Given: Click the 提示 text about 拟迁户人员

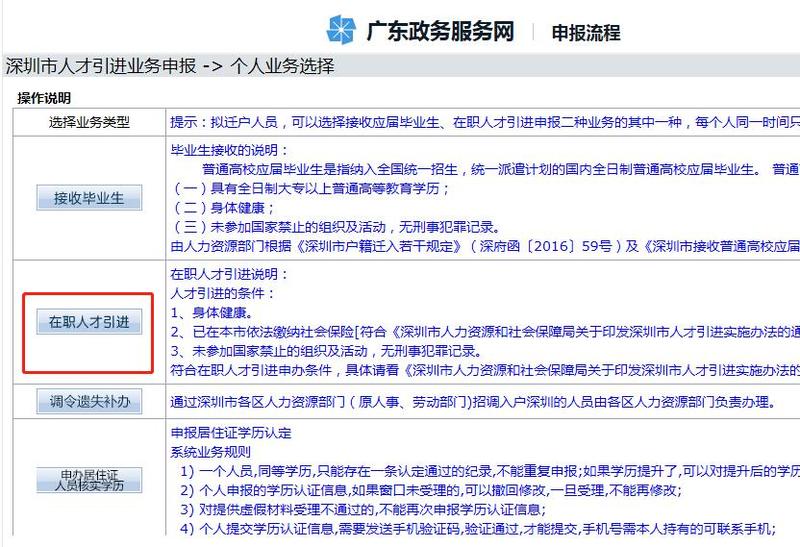Looking at the screenshot, I should pos(480,122).
